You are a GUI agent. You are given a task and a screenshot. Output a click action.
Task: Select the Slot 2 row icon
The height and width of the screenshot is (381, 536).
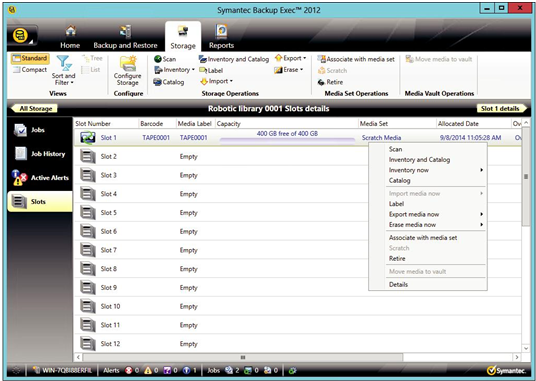[x=88, y=157]
